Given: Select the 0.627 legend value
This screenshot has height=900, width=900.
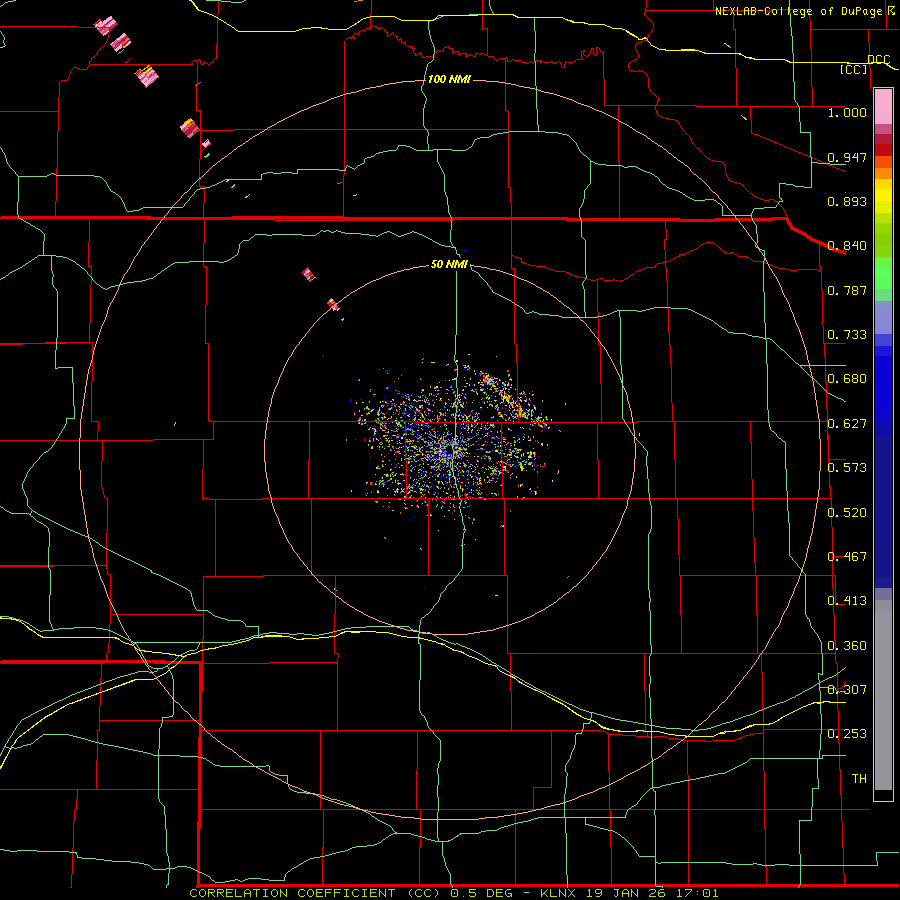Looking at the screenshot, I should (x=847, y=424).
